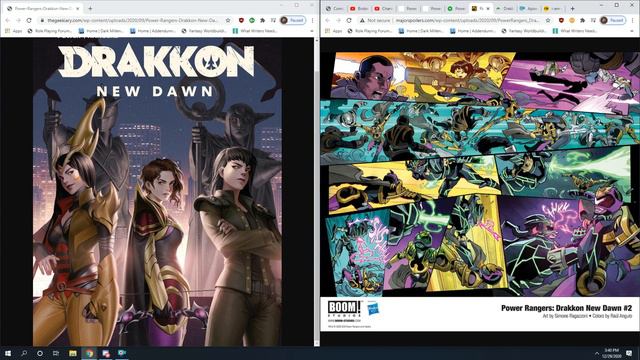This screenshot has width=640, height=360.
Task: Open the orange face extension in right window
Action: 572,20
